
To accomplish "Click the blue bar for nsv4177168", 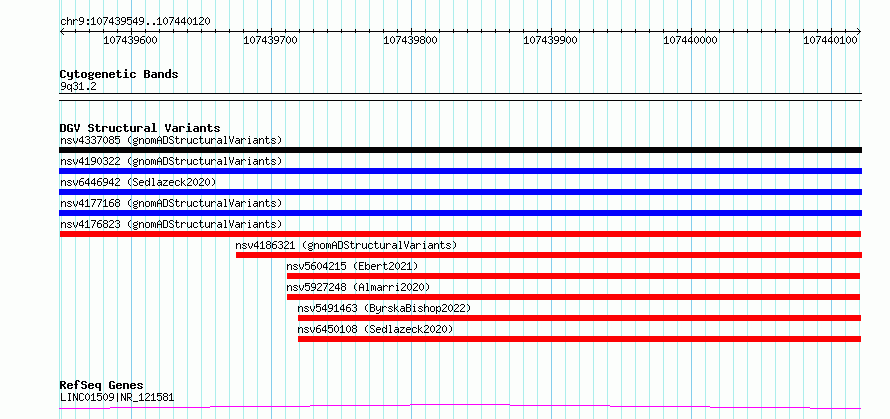I will [x=460, y=213].
